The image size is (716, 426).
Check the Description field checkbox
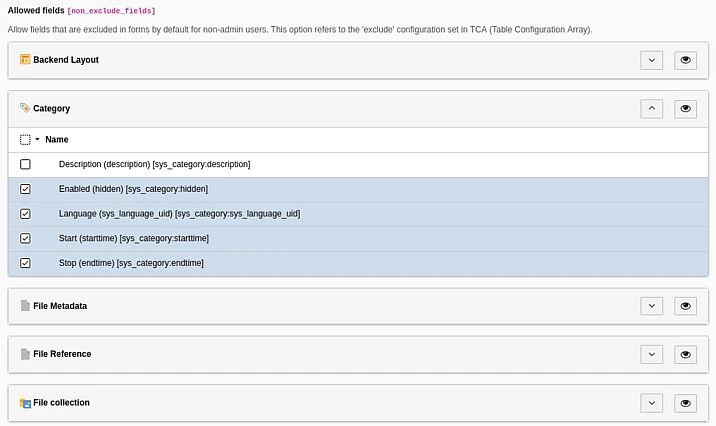[25, 164]
